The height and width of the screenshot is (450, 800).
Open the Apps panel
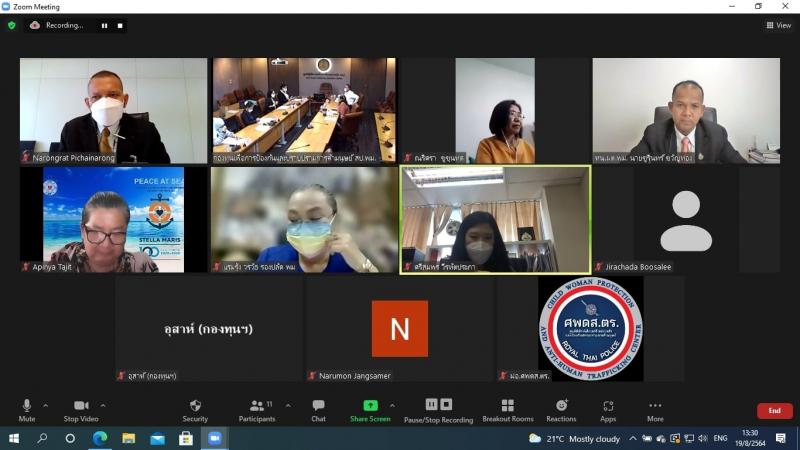pos(608,411)
